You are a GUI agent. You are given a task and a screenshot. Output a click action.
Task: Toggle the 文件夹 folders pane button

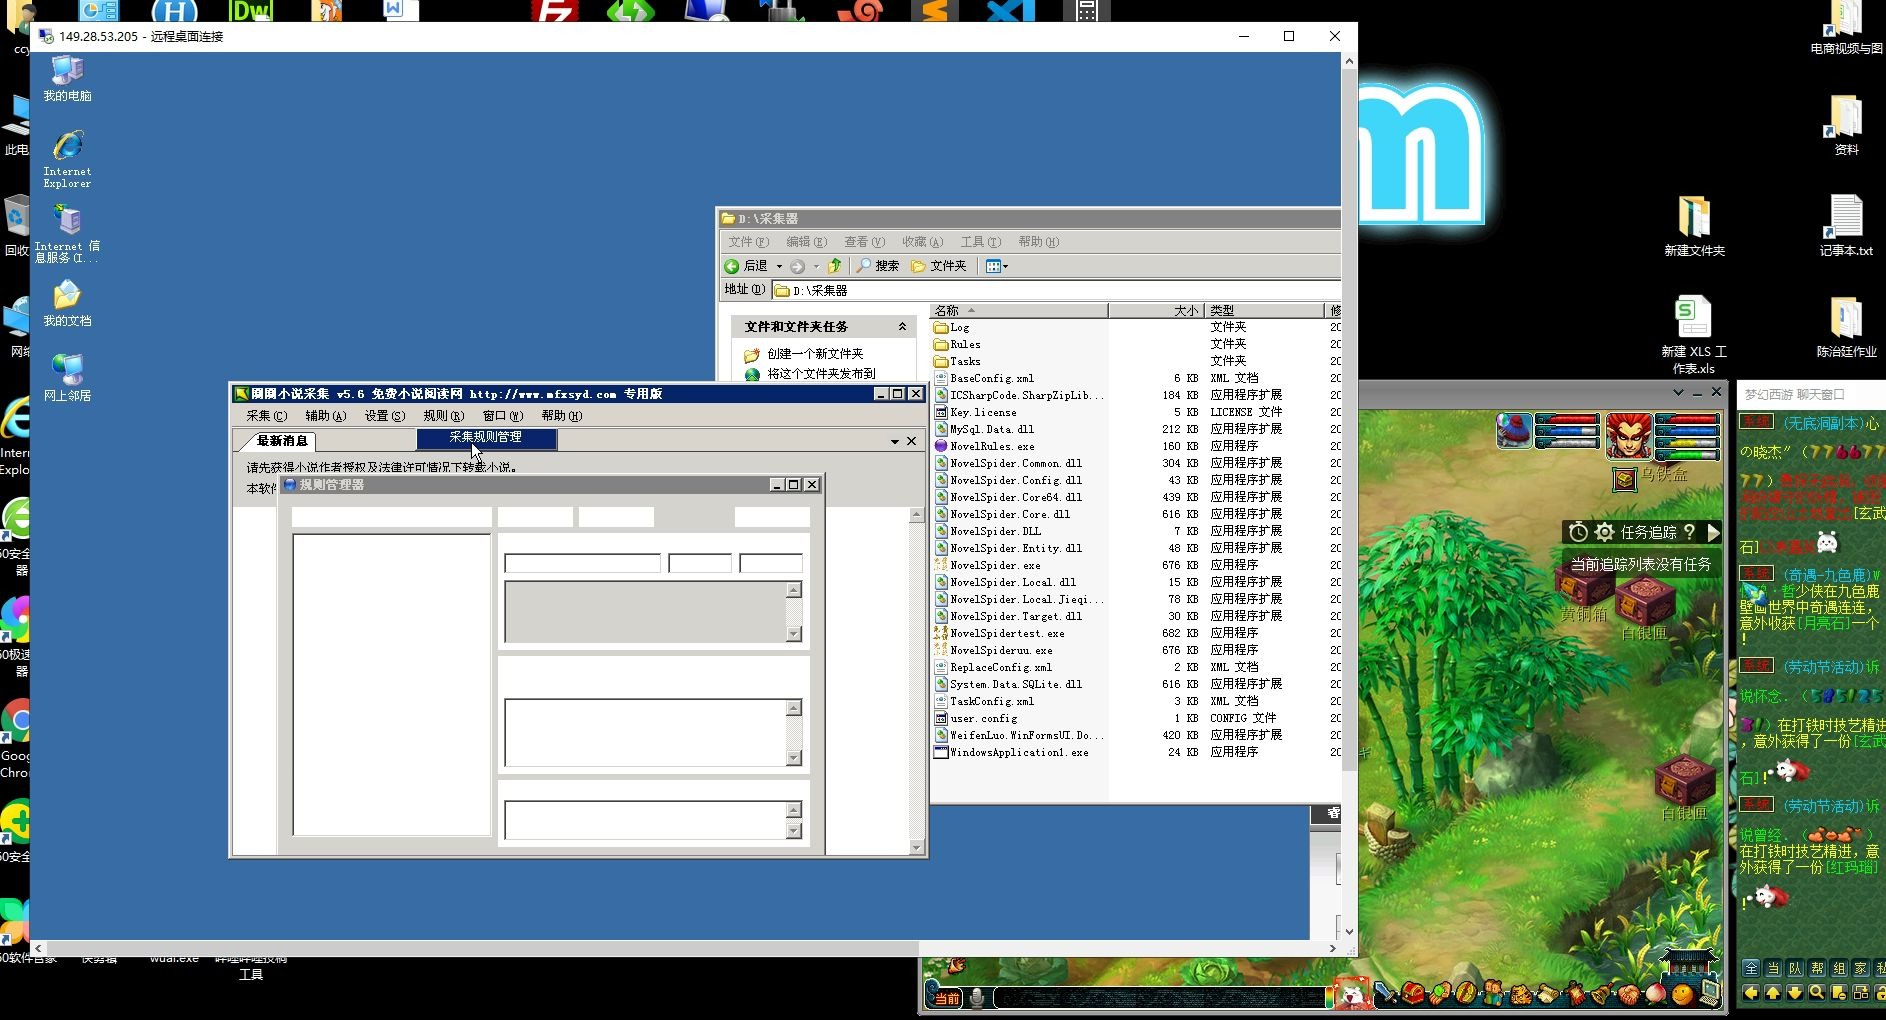[939, 266]
